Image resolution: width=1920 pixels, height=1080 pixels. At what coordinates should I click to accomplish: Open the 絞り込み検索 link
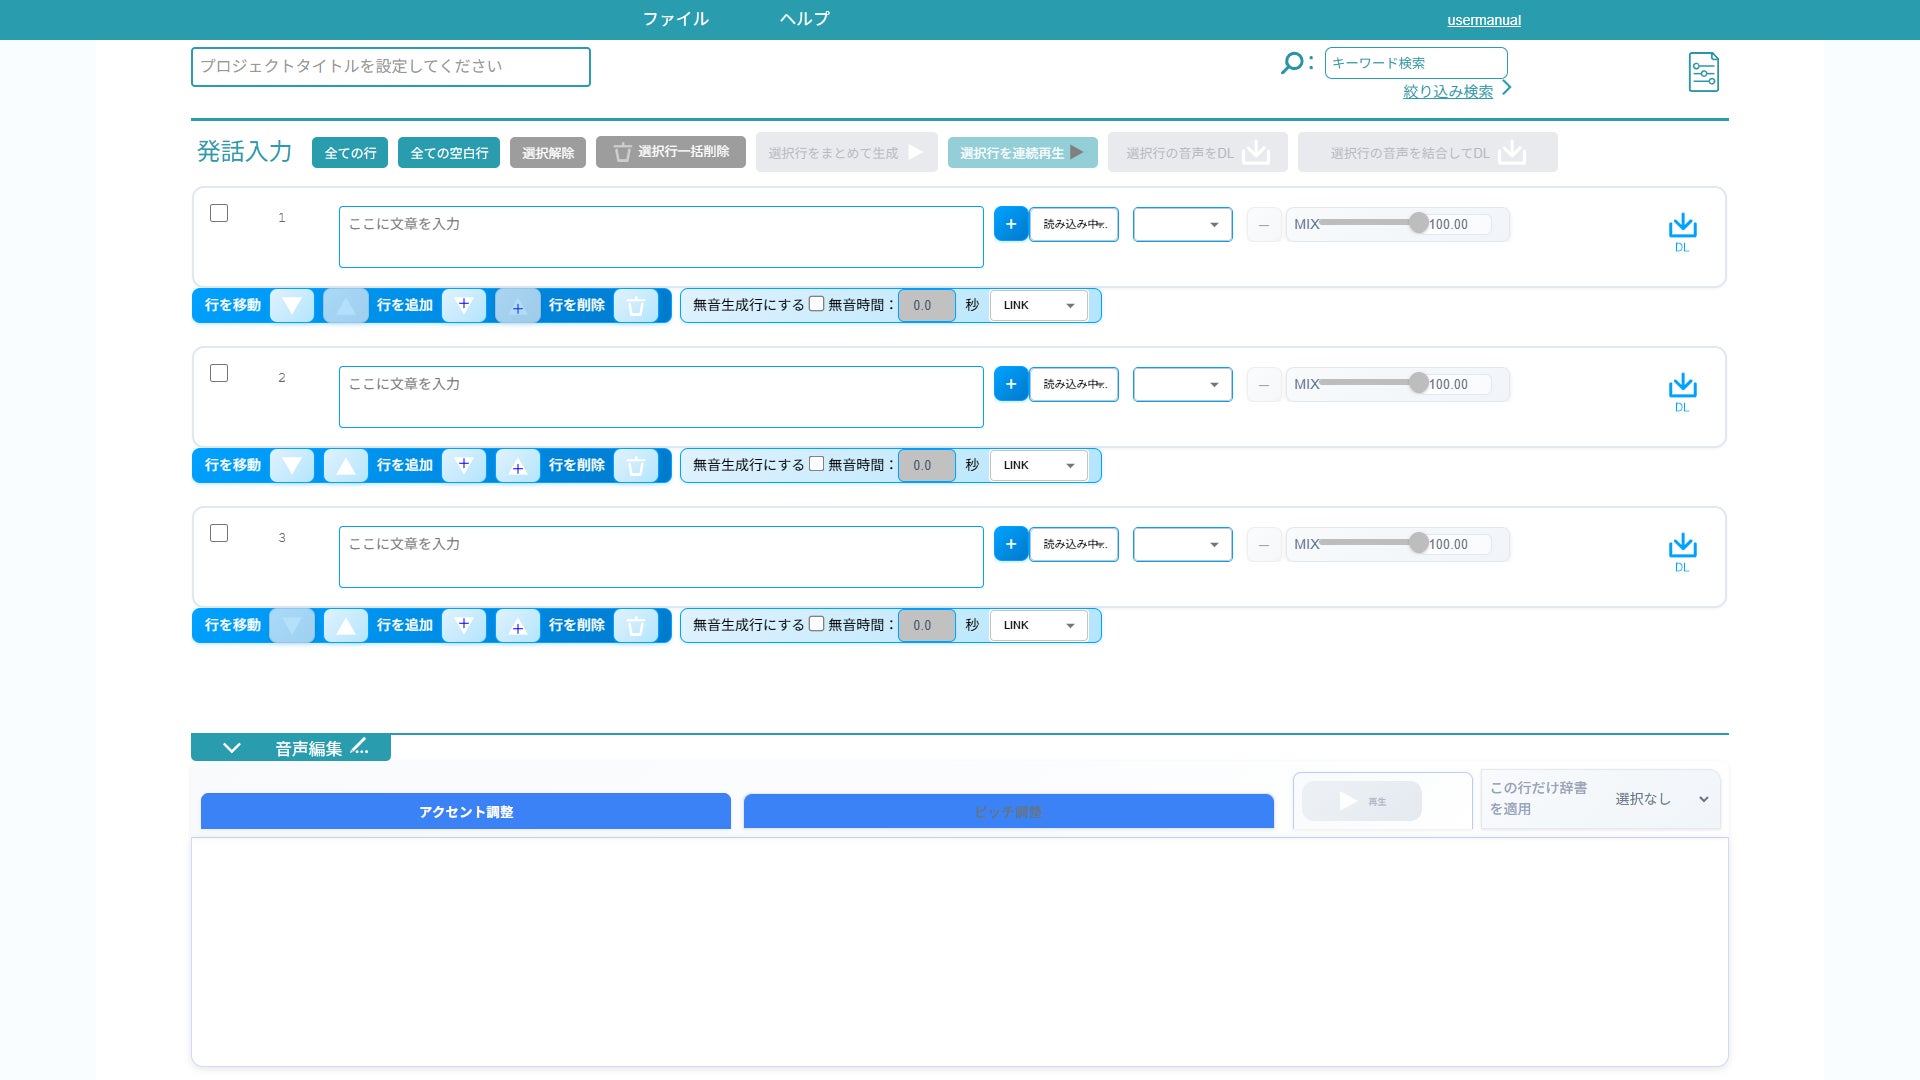[x=1447, y=91]
